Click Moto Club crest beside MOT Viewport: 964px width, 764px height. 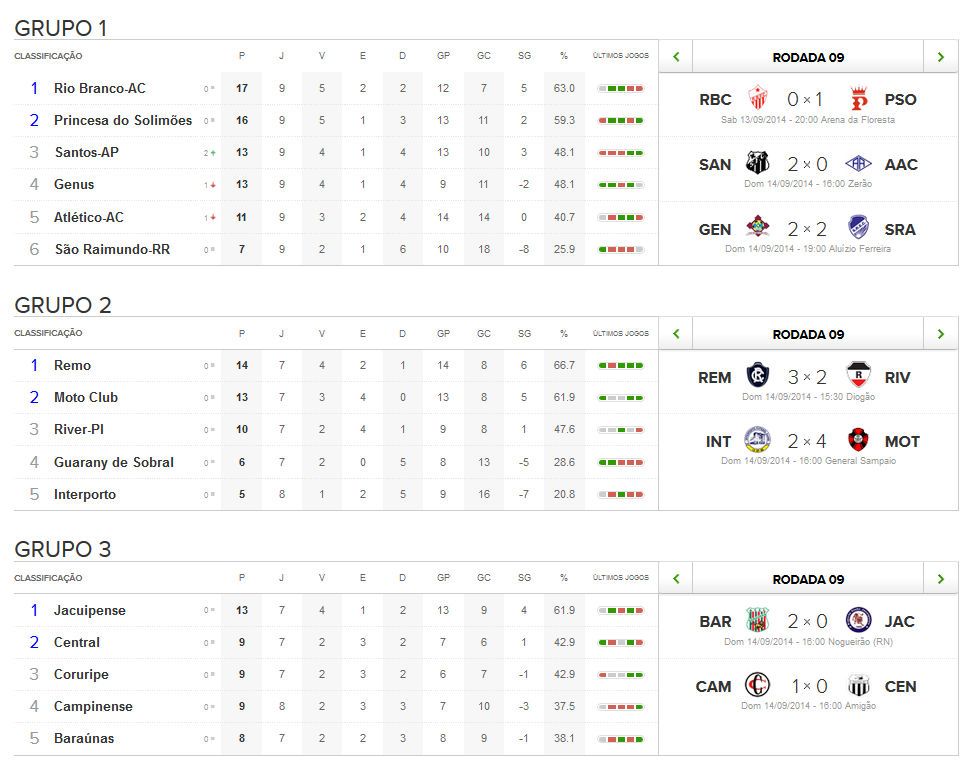(858, 441)
